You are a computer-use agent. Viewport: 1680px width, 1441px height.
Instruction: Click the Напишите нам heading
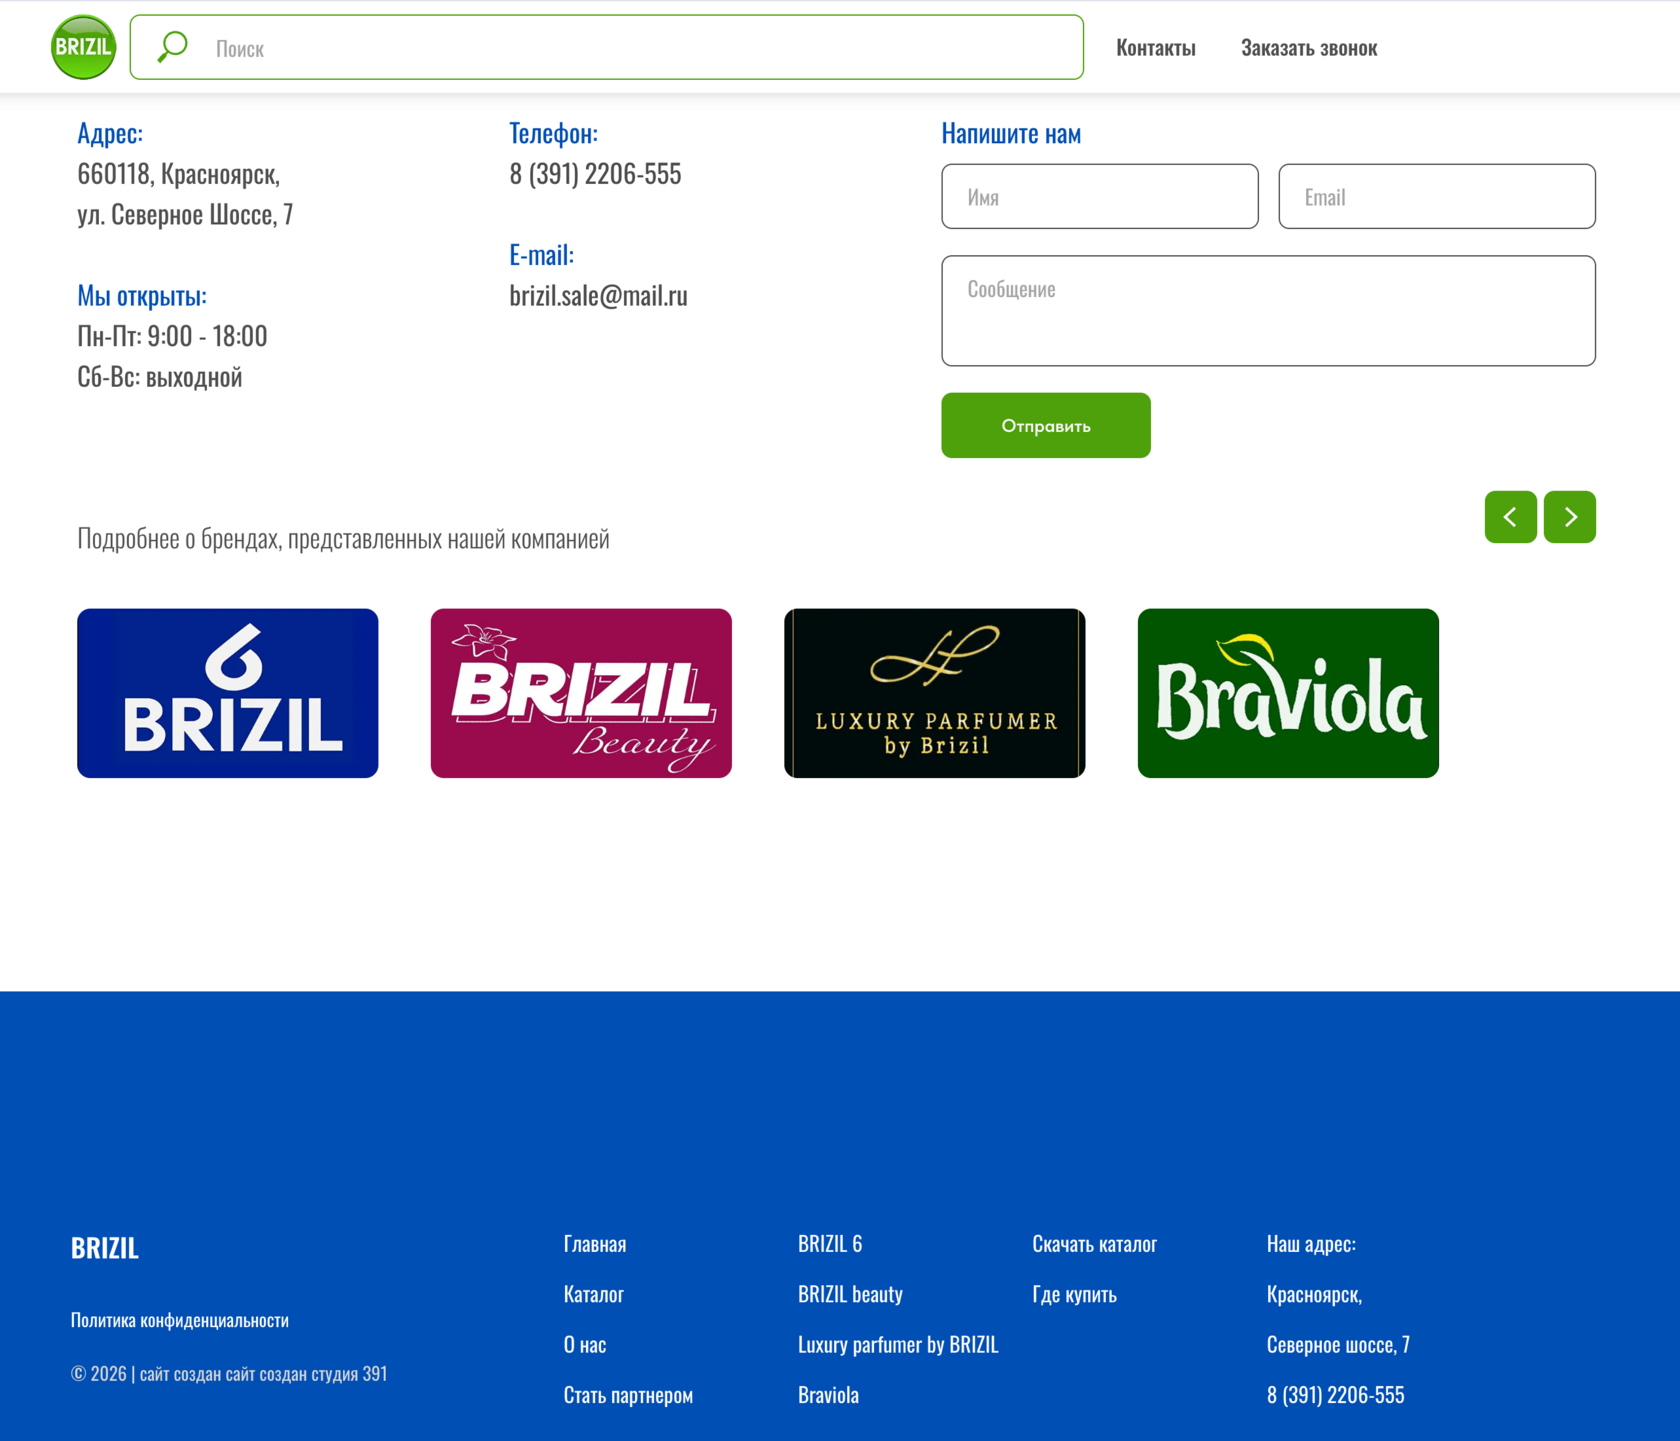pos(1011,133)
